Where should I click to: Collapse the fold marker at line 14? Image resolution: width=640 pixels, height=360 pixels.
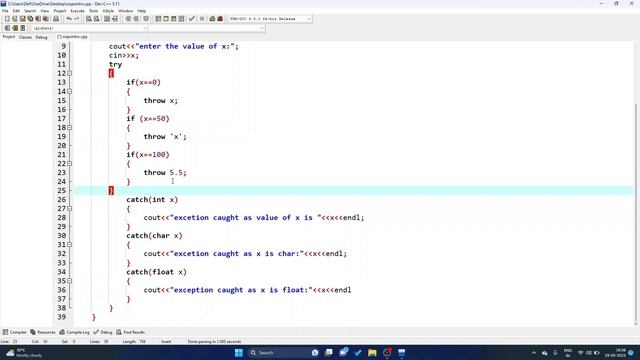(69, 91)
